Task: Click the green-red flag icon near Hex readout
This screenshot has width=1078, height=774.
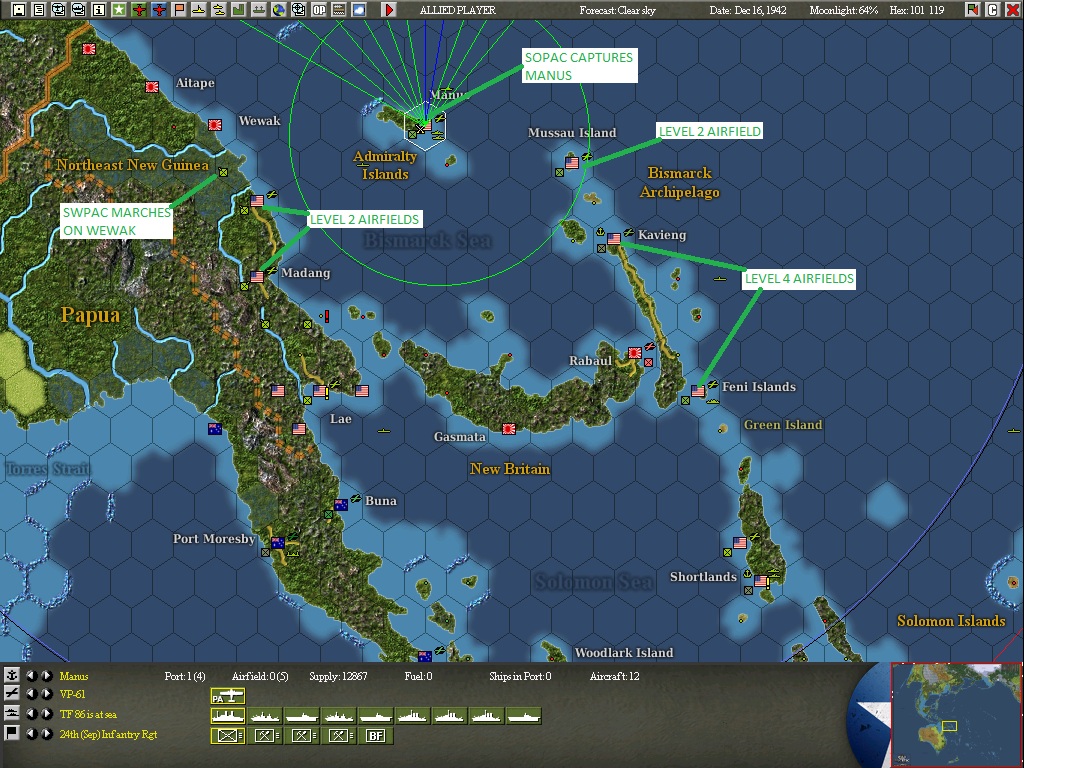Action: pos(972,10)
